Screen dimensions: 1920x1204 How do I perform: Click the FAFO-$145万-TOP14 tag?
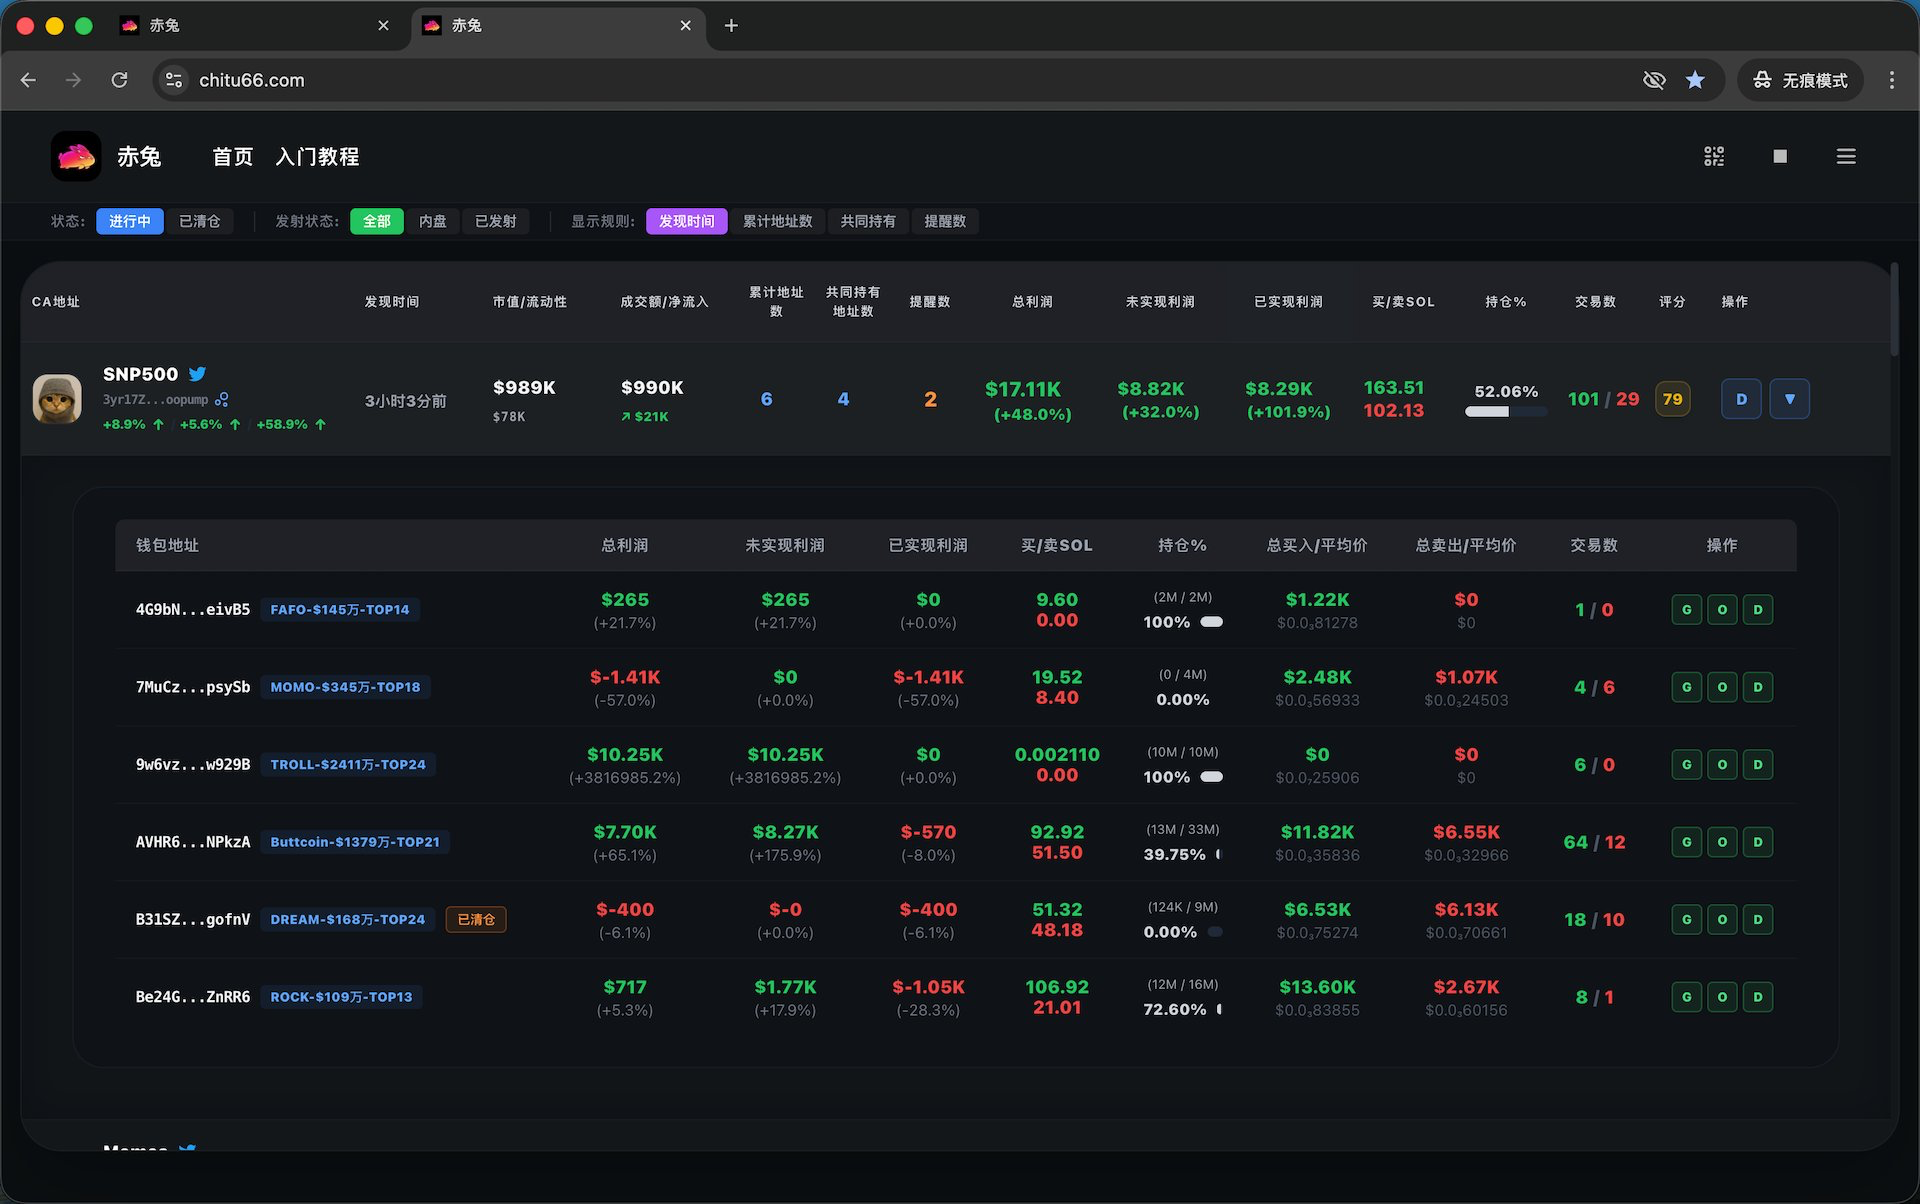(x=340, y=610)
